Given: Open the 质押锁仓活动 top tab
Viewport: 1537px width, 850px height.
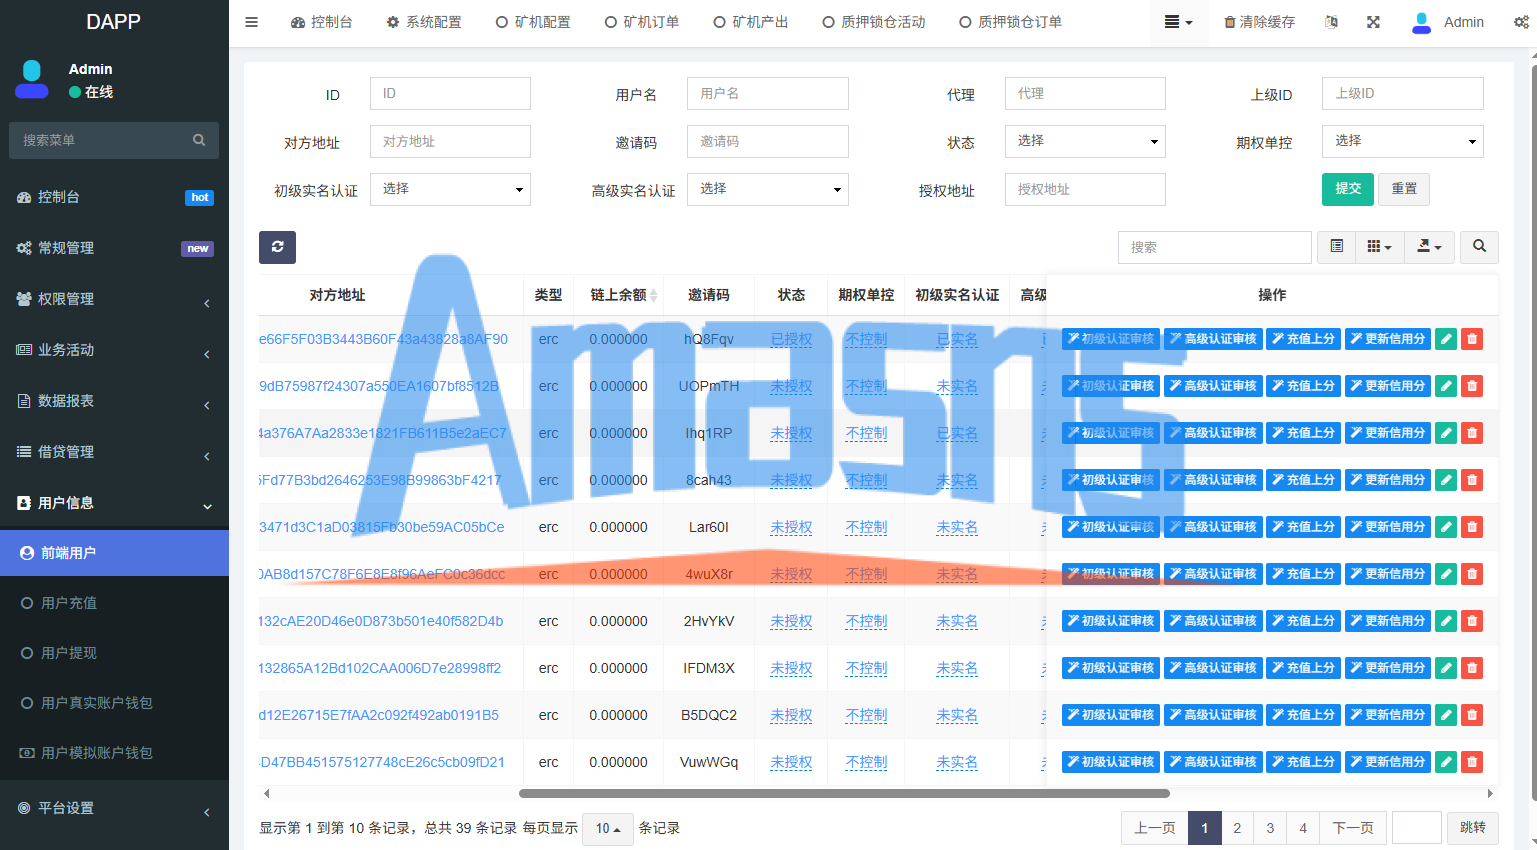Looking at the screenshot, I should [874, 22].
